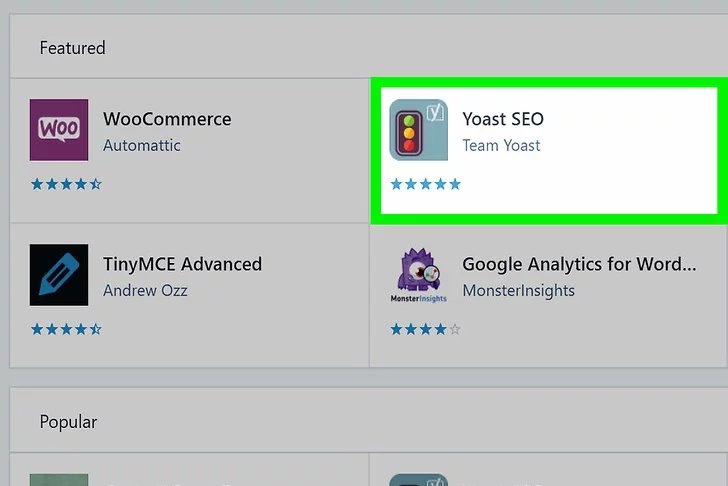The height and width of the screenshot is (486, 728).
Task: Click the TinyMCE Advanced pencil icon
Action: click(x=59, y=275)
